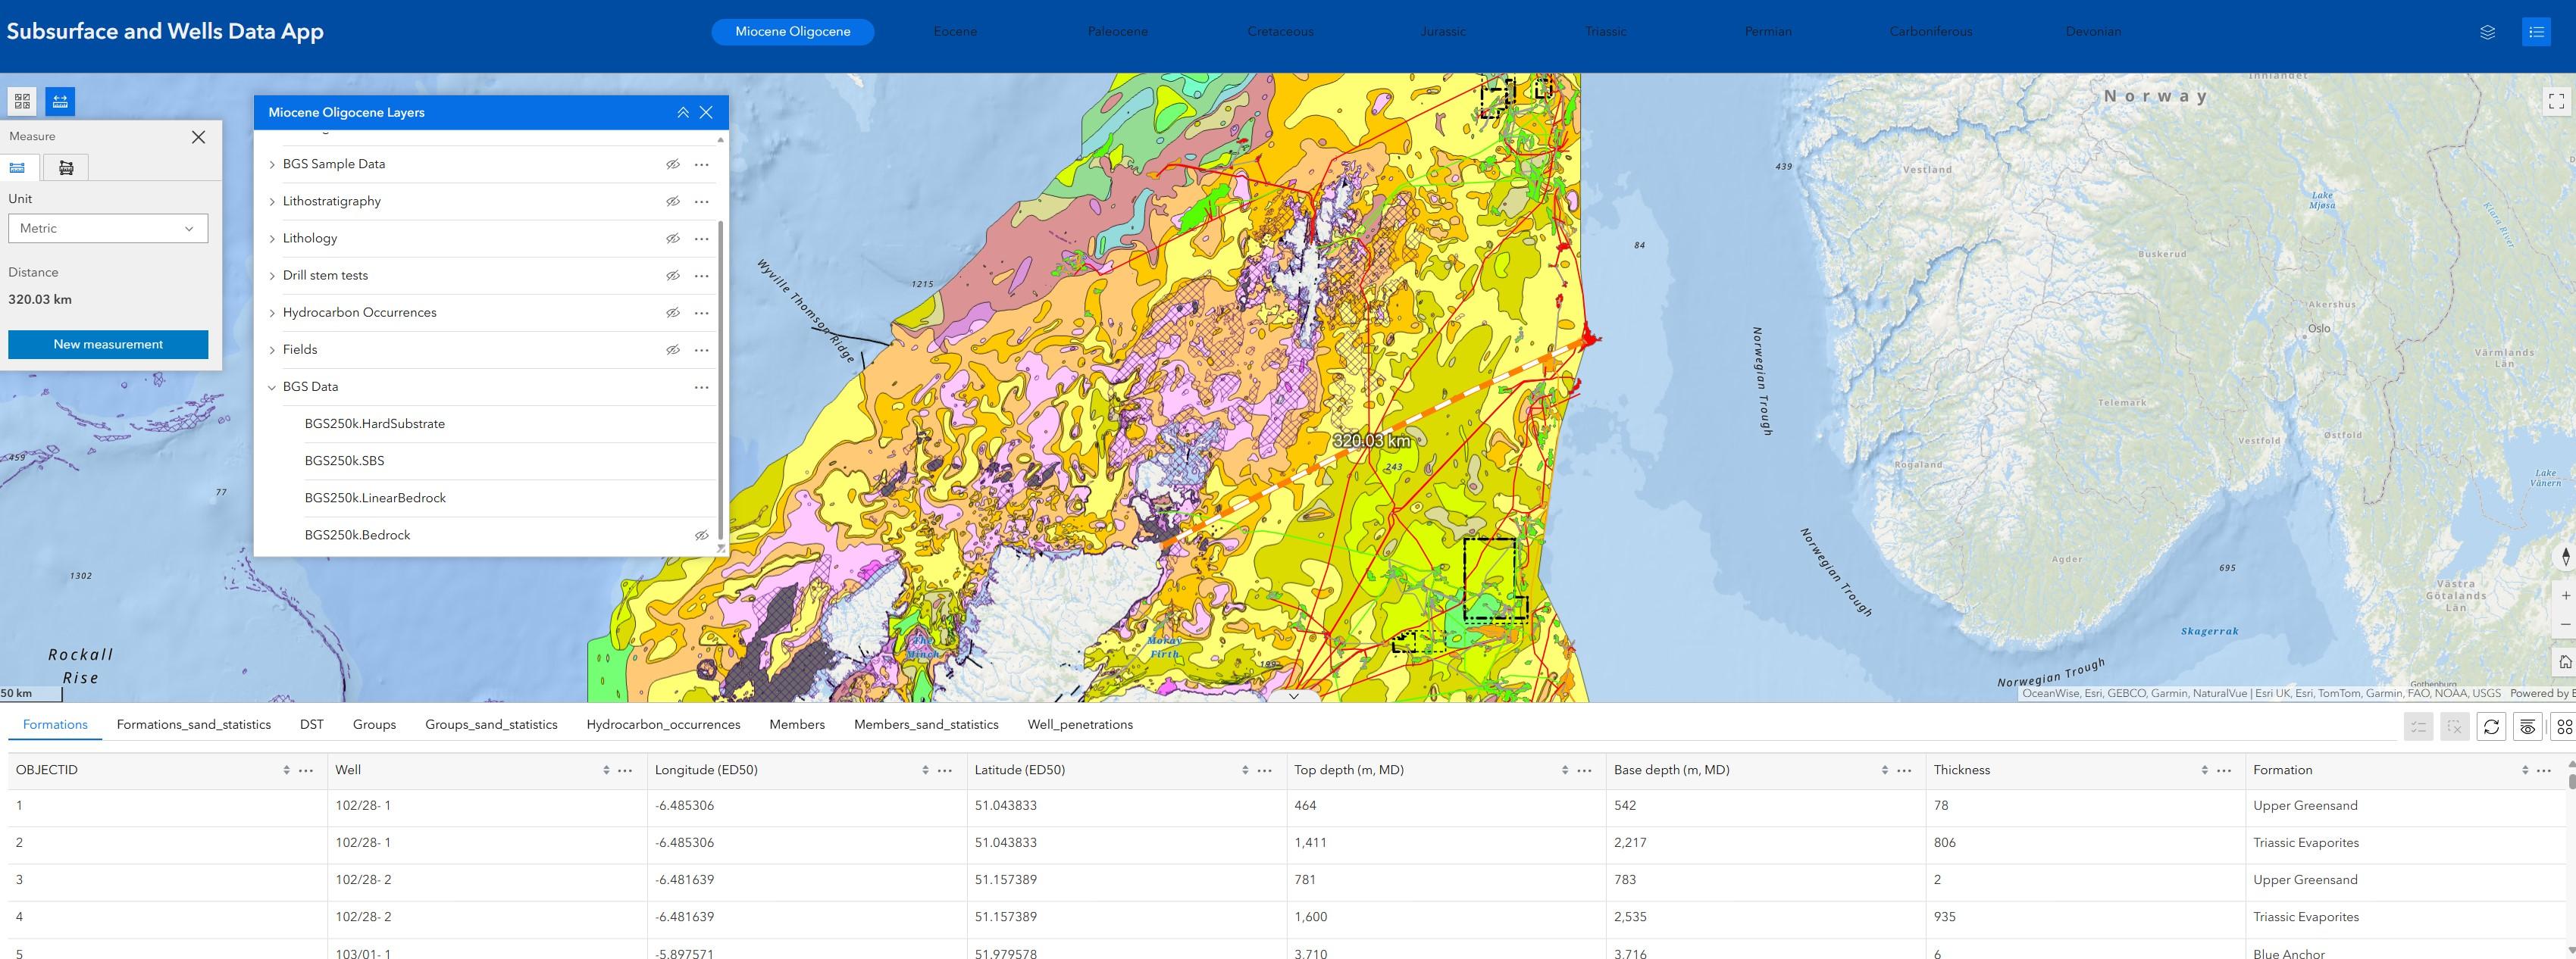
Task: Open options menu for BGS Data
Action: [x=702, y=387]
